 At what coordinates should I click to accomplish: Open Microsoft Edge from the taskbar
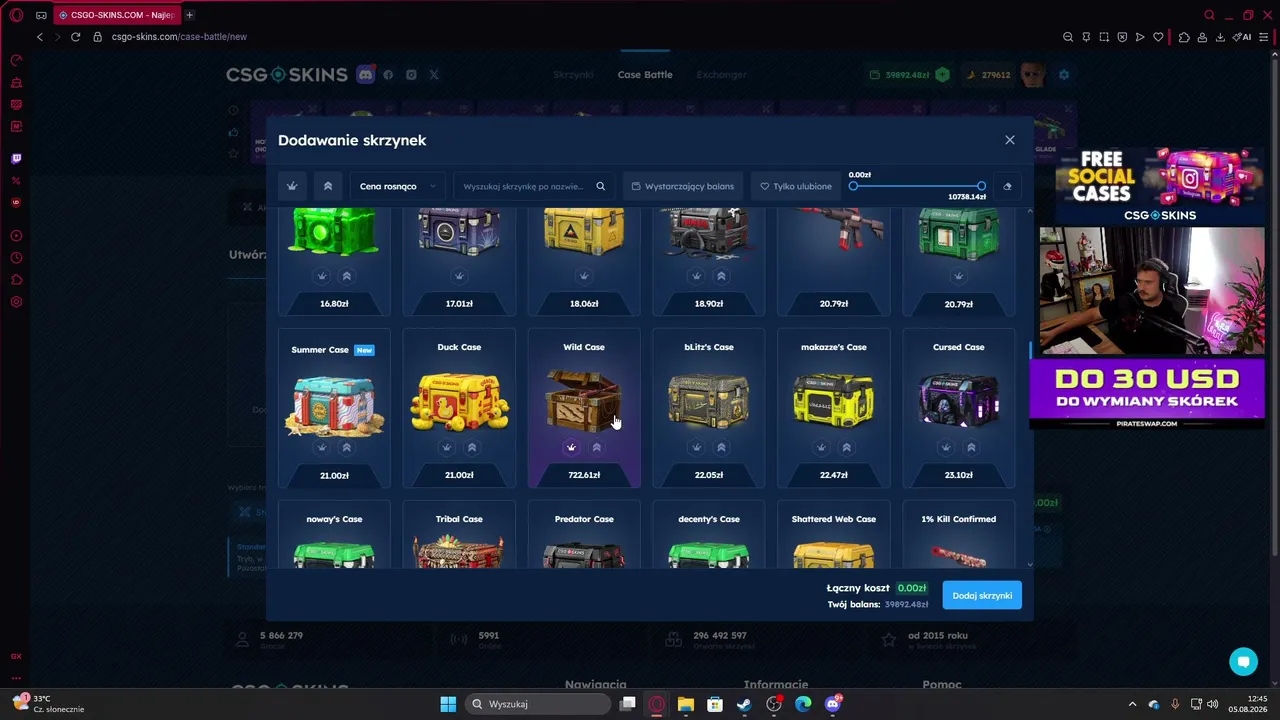pyautogui.click(x=803, y=704)
